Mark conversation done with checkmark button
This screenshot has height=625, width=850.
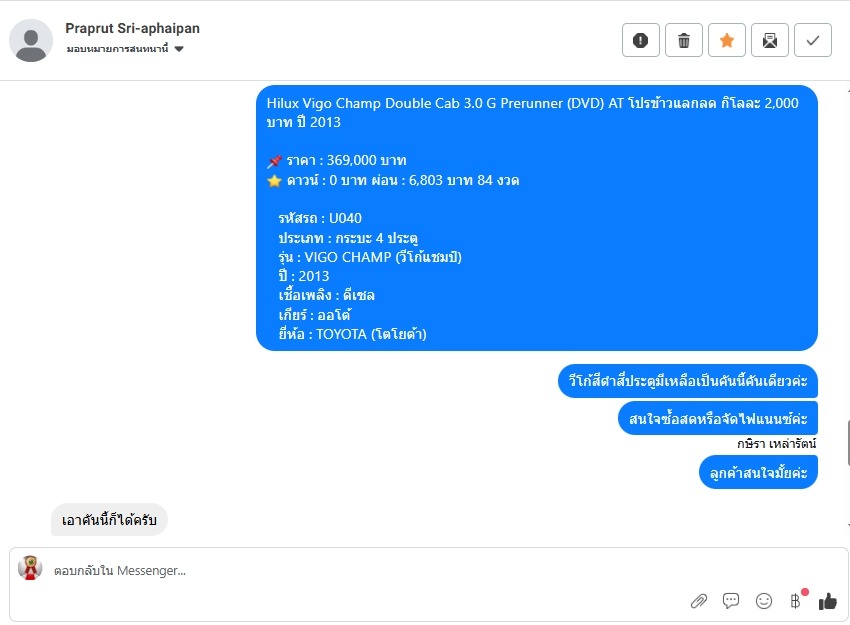[813, 40]
